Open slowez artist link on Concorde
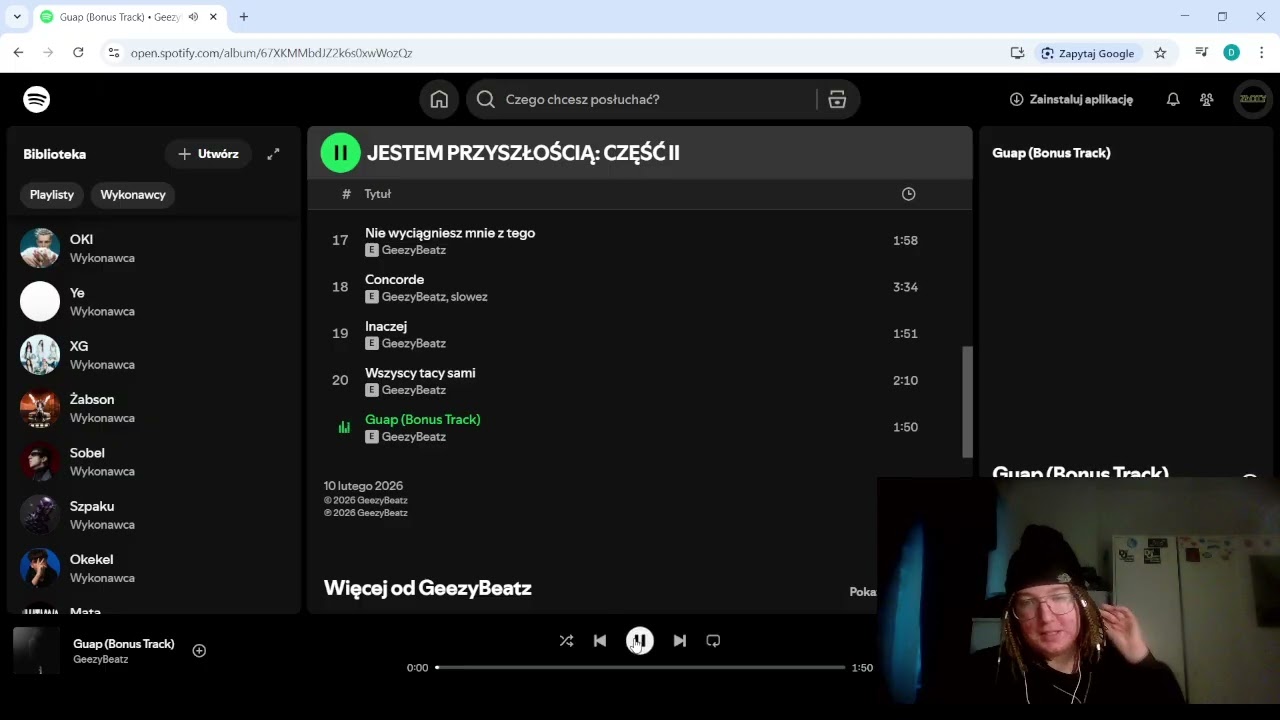1280x720 pixels. click(x=469, y=297)
